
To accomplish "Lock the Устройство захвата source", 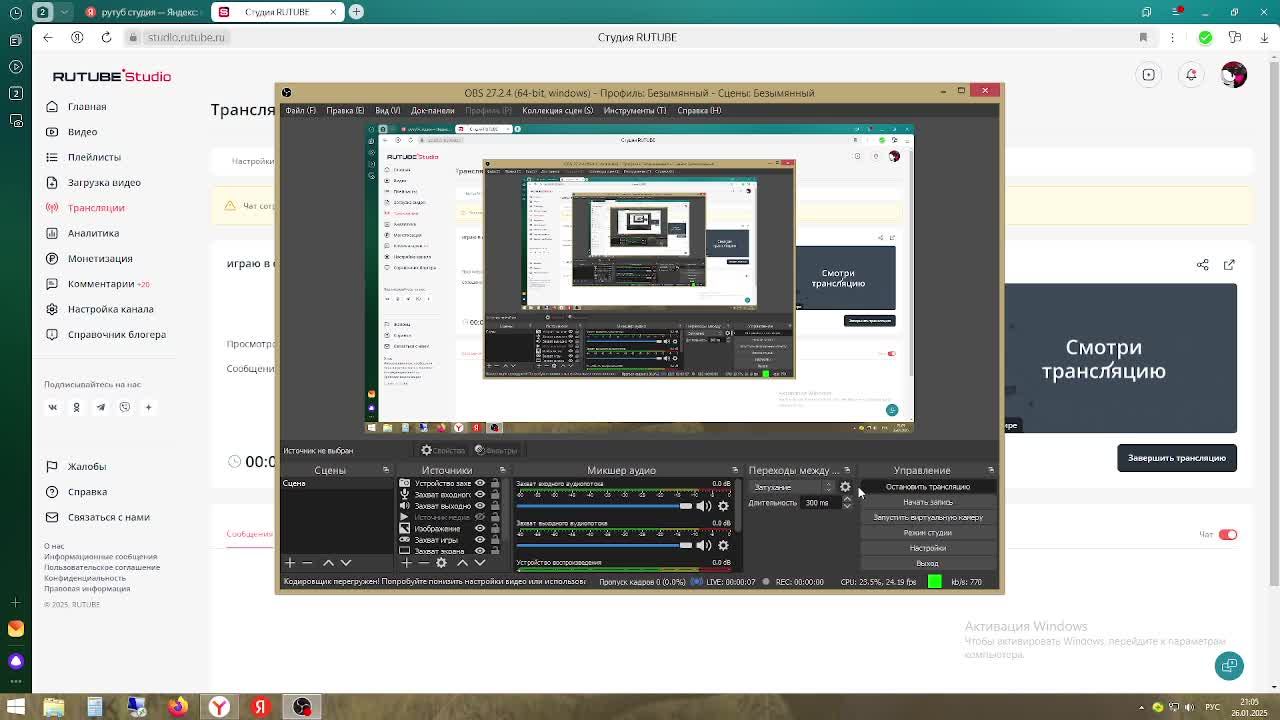I will click(x=494, y=483).
